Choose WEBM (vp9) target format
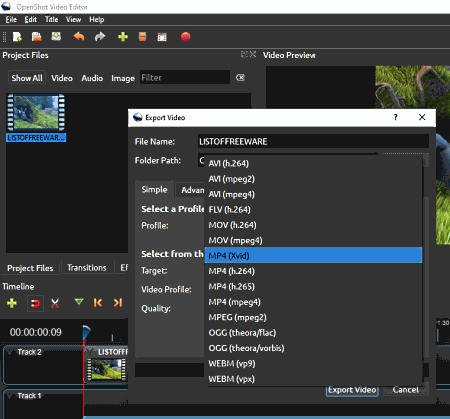Screen dimensions: 450x419 tap(313, 363)
